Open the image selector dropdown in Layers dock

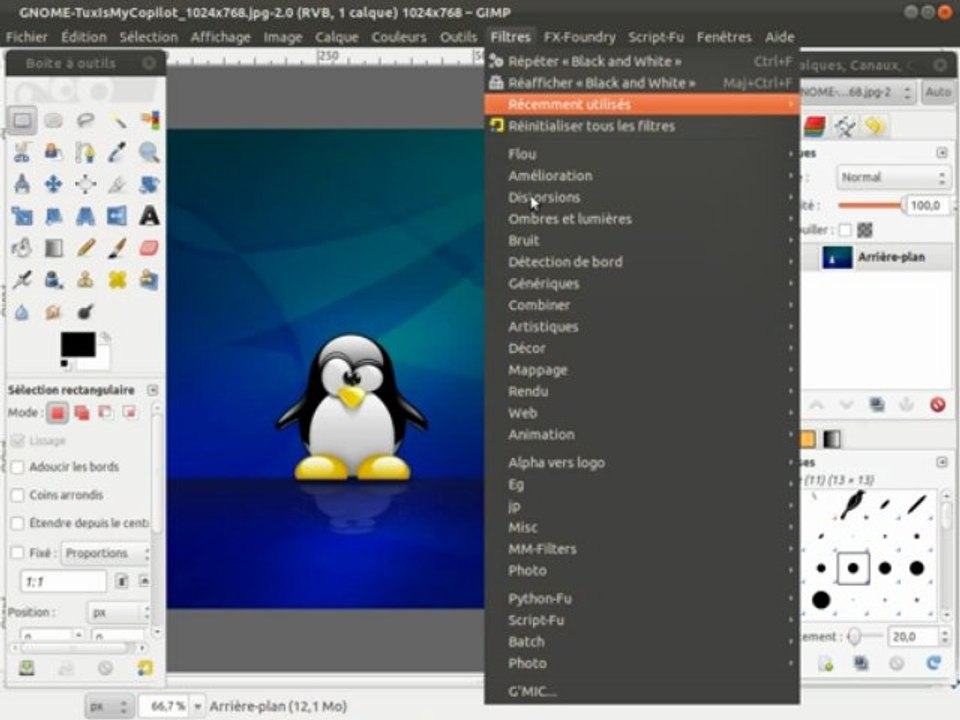[857, 92]
